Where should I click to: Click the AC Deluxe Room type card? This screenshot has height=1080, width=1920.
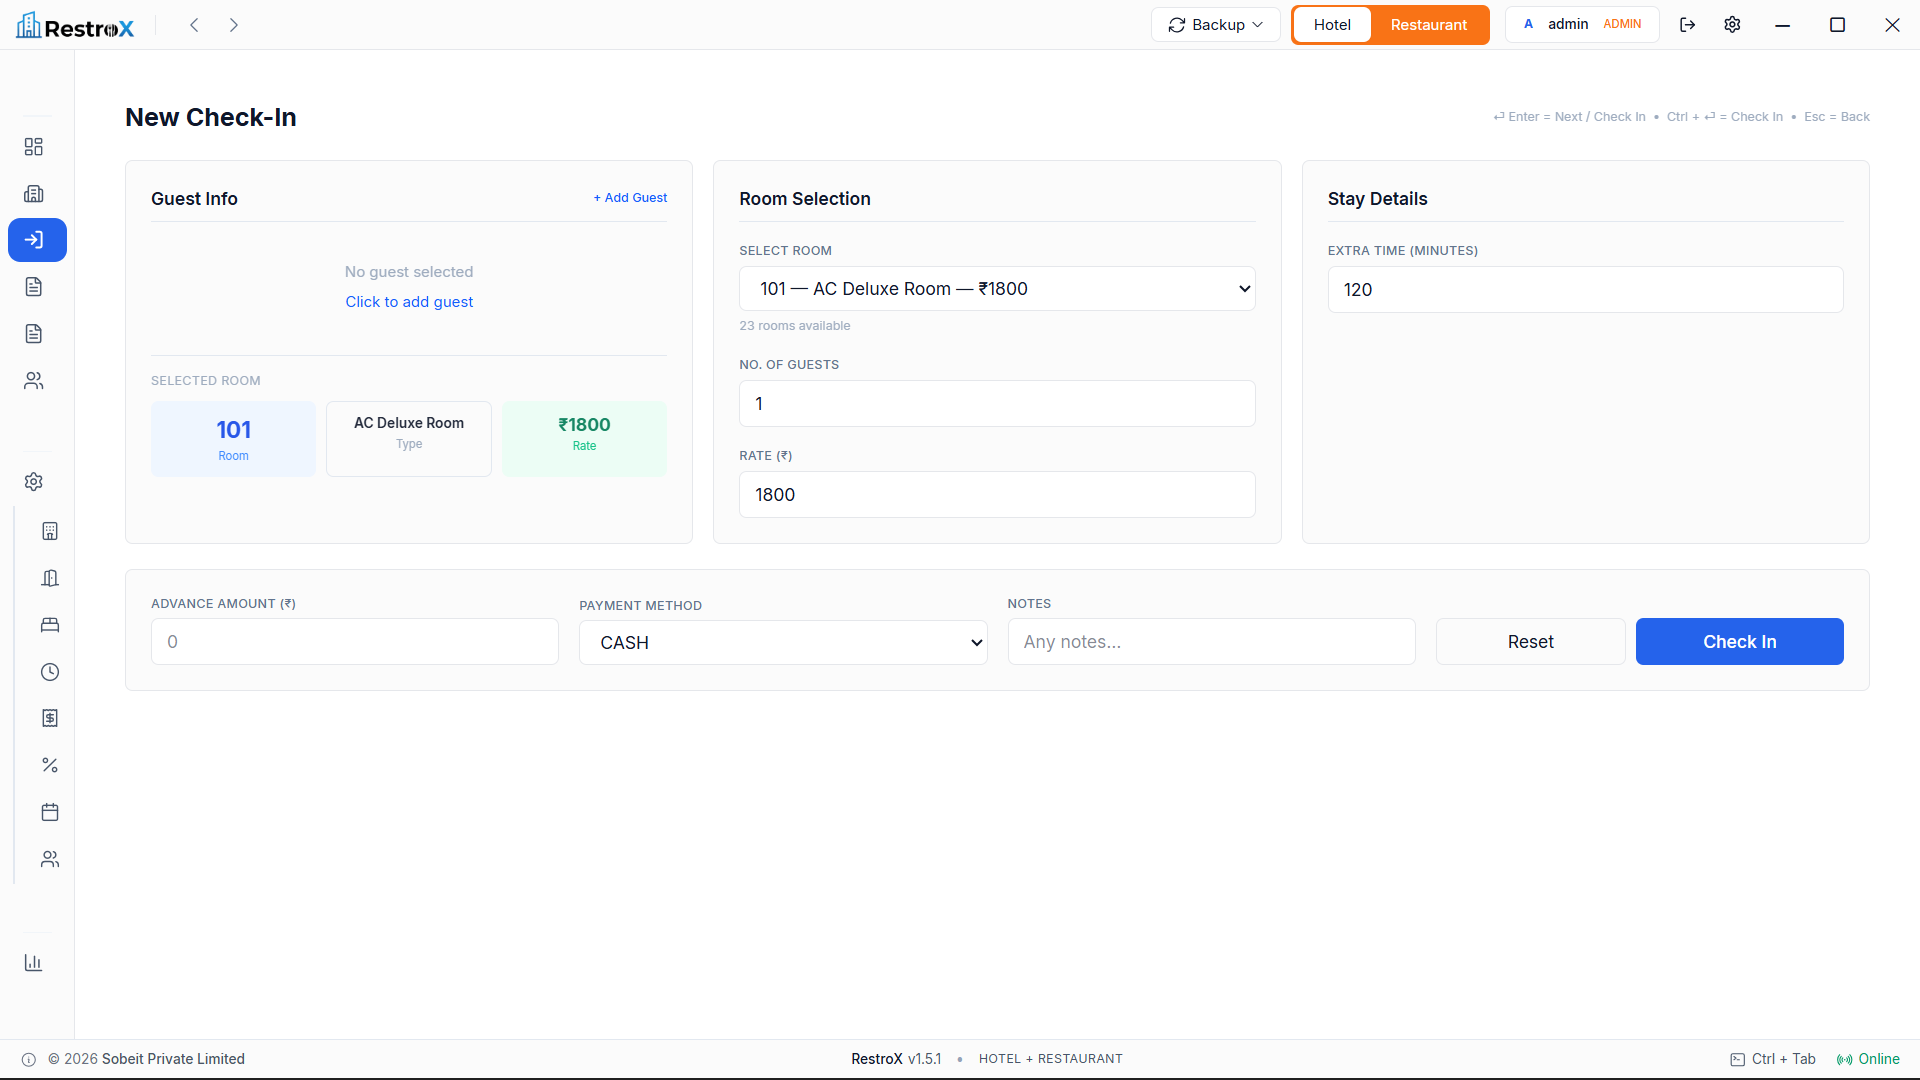pyautogui.click(x=409, y=439)
